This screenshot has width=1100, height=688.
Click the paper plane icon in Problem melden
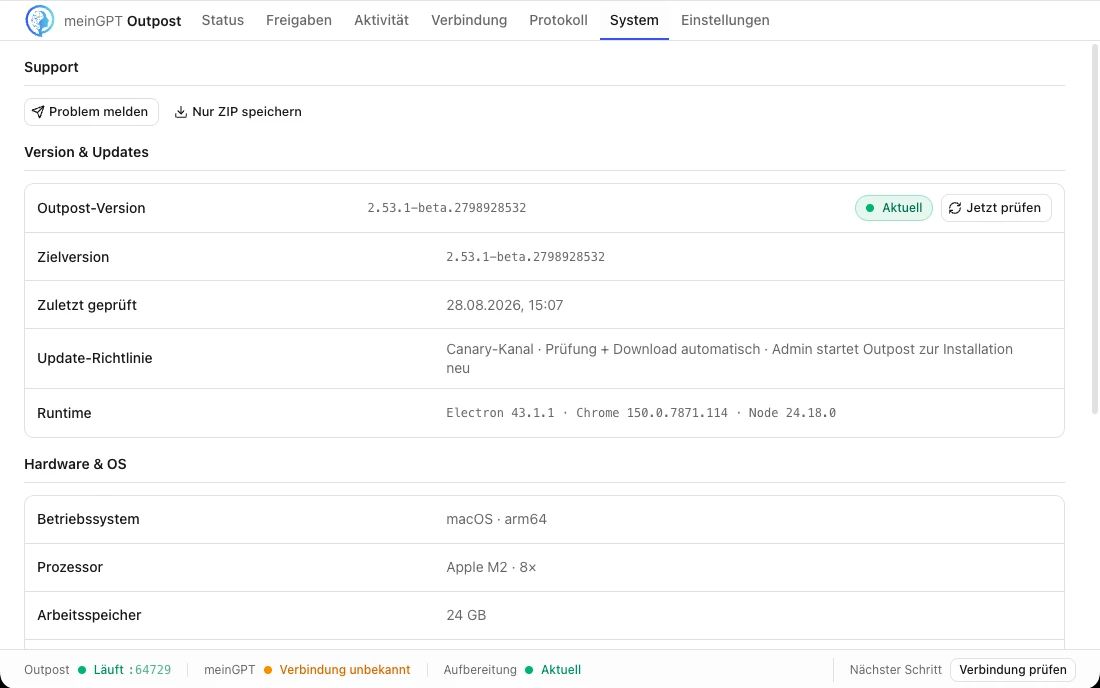point(38,112)
